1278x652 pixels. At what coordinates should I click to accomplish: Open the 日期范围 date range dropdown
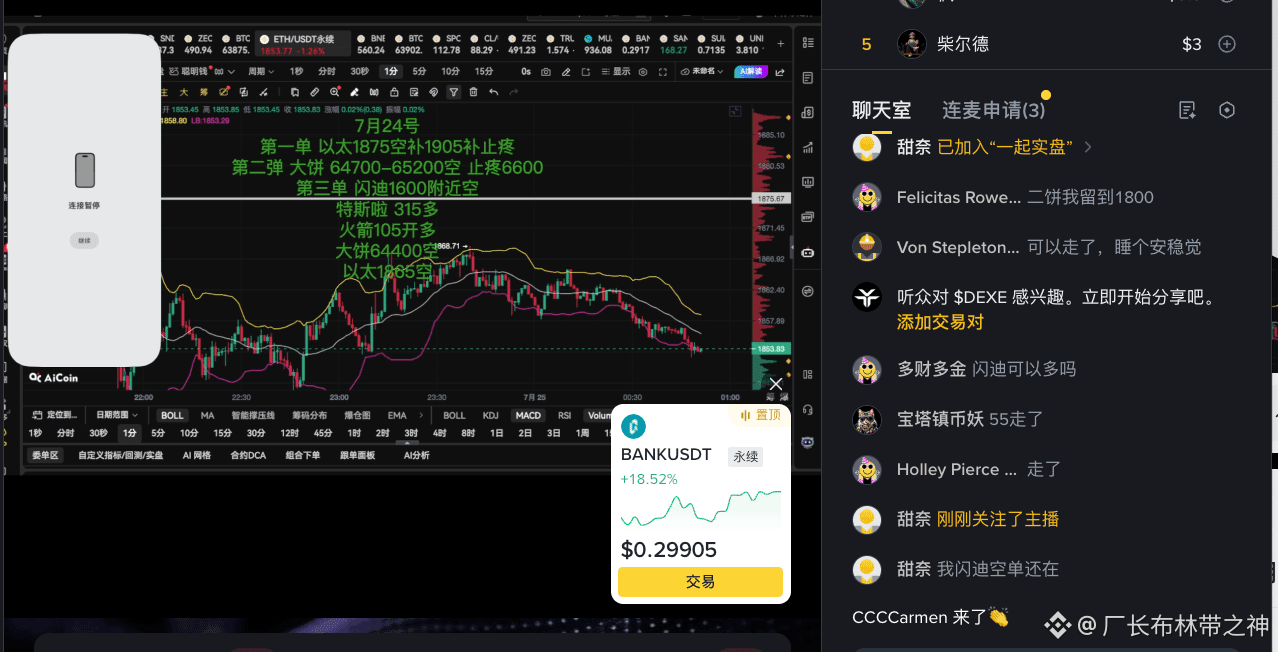pos(117,415)
